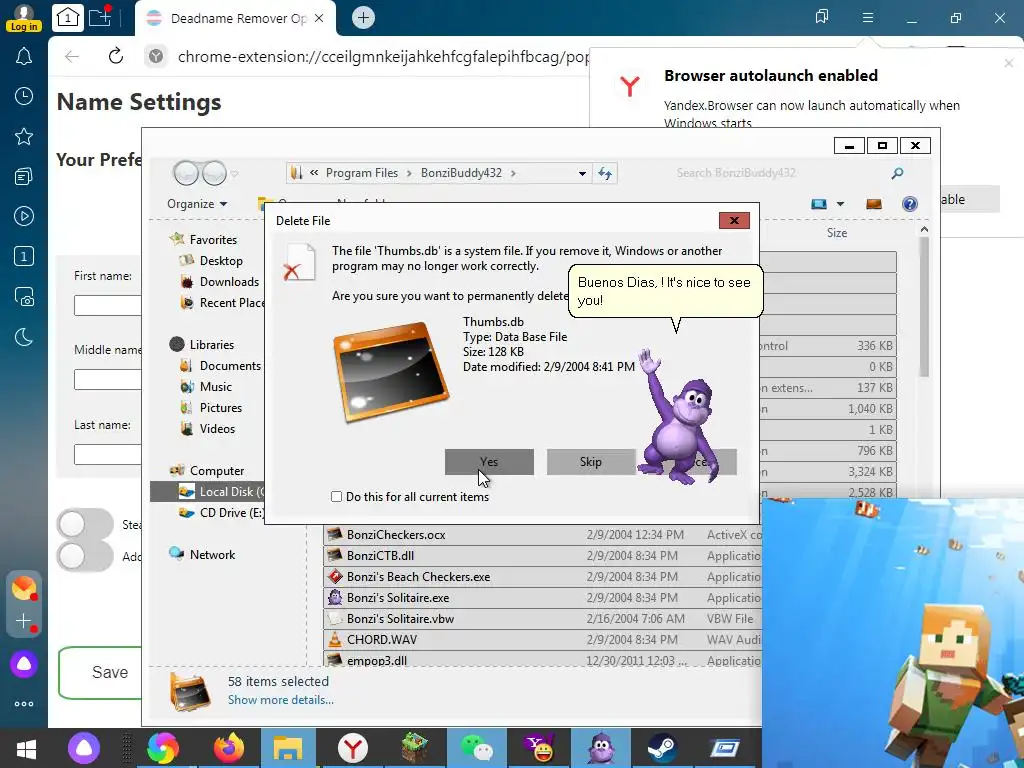Click the Log in profile icon
Screen dimensions: 1024x768
pos(24,17)
